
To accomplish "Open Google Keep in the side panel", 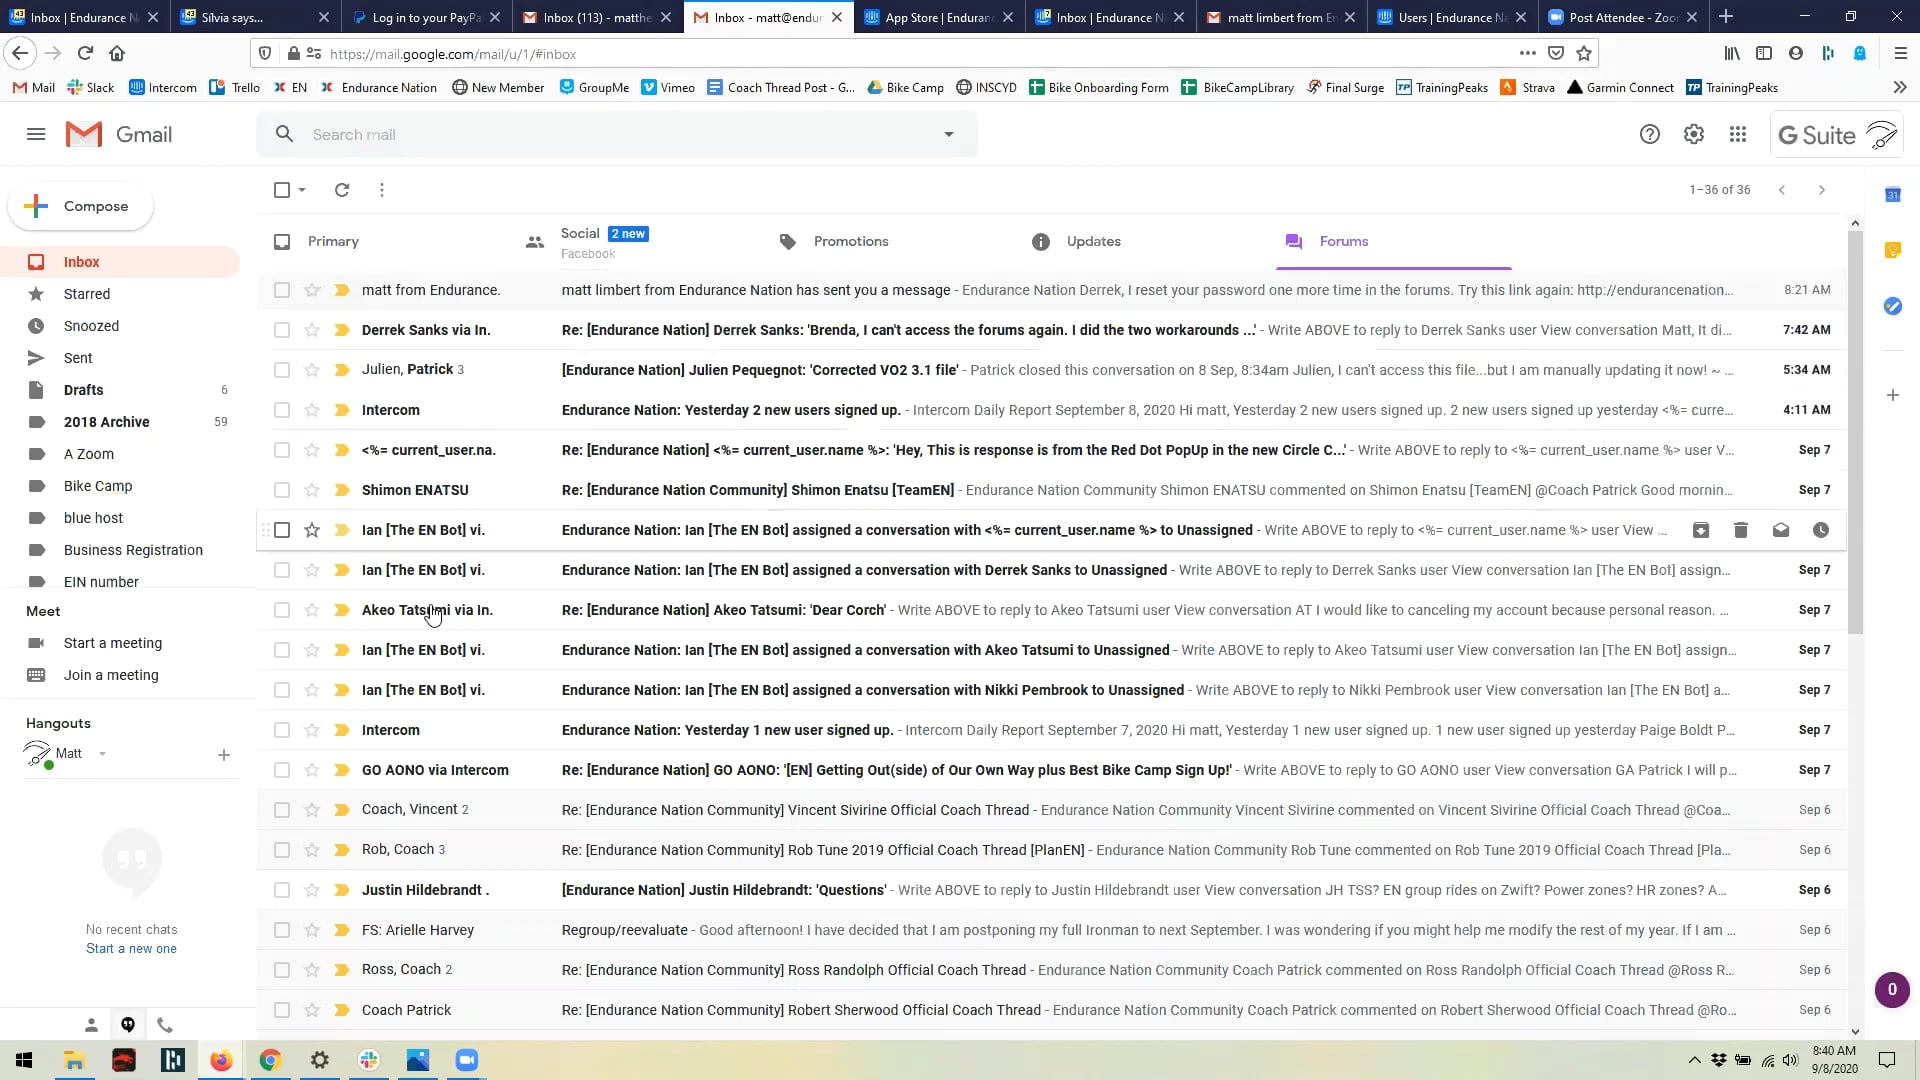I will click(1892, 250).
